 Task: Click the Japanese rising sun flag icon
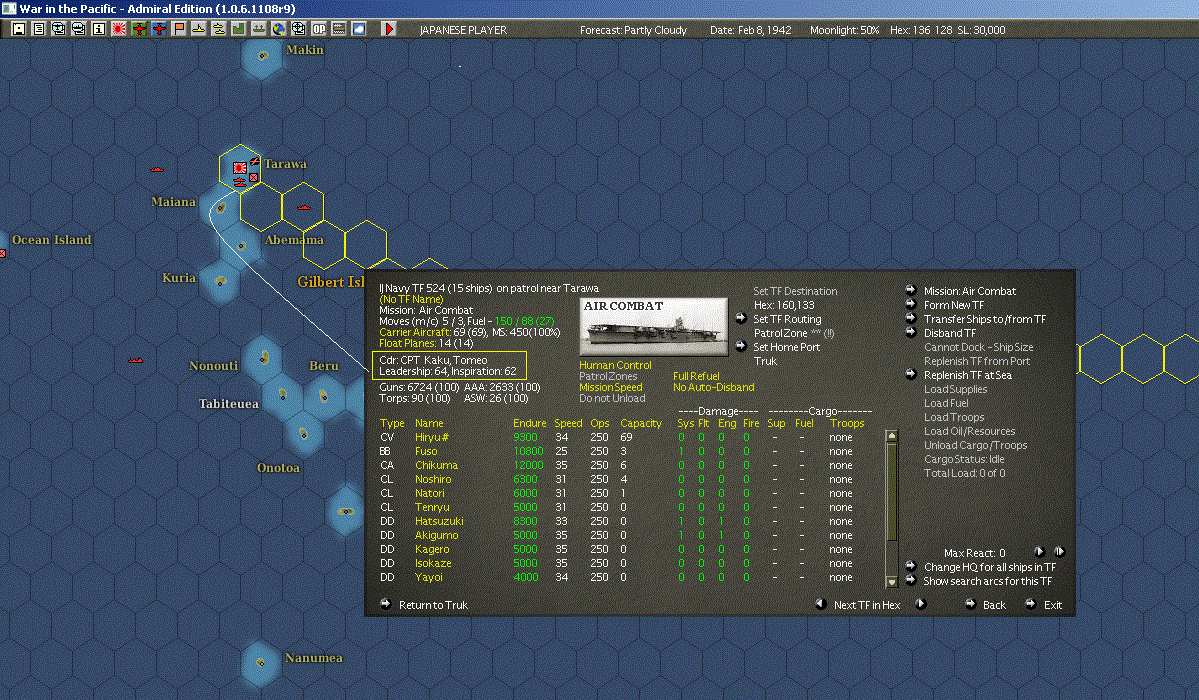click(119, 29)
